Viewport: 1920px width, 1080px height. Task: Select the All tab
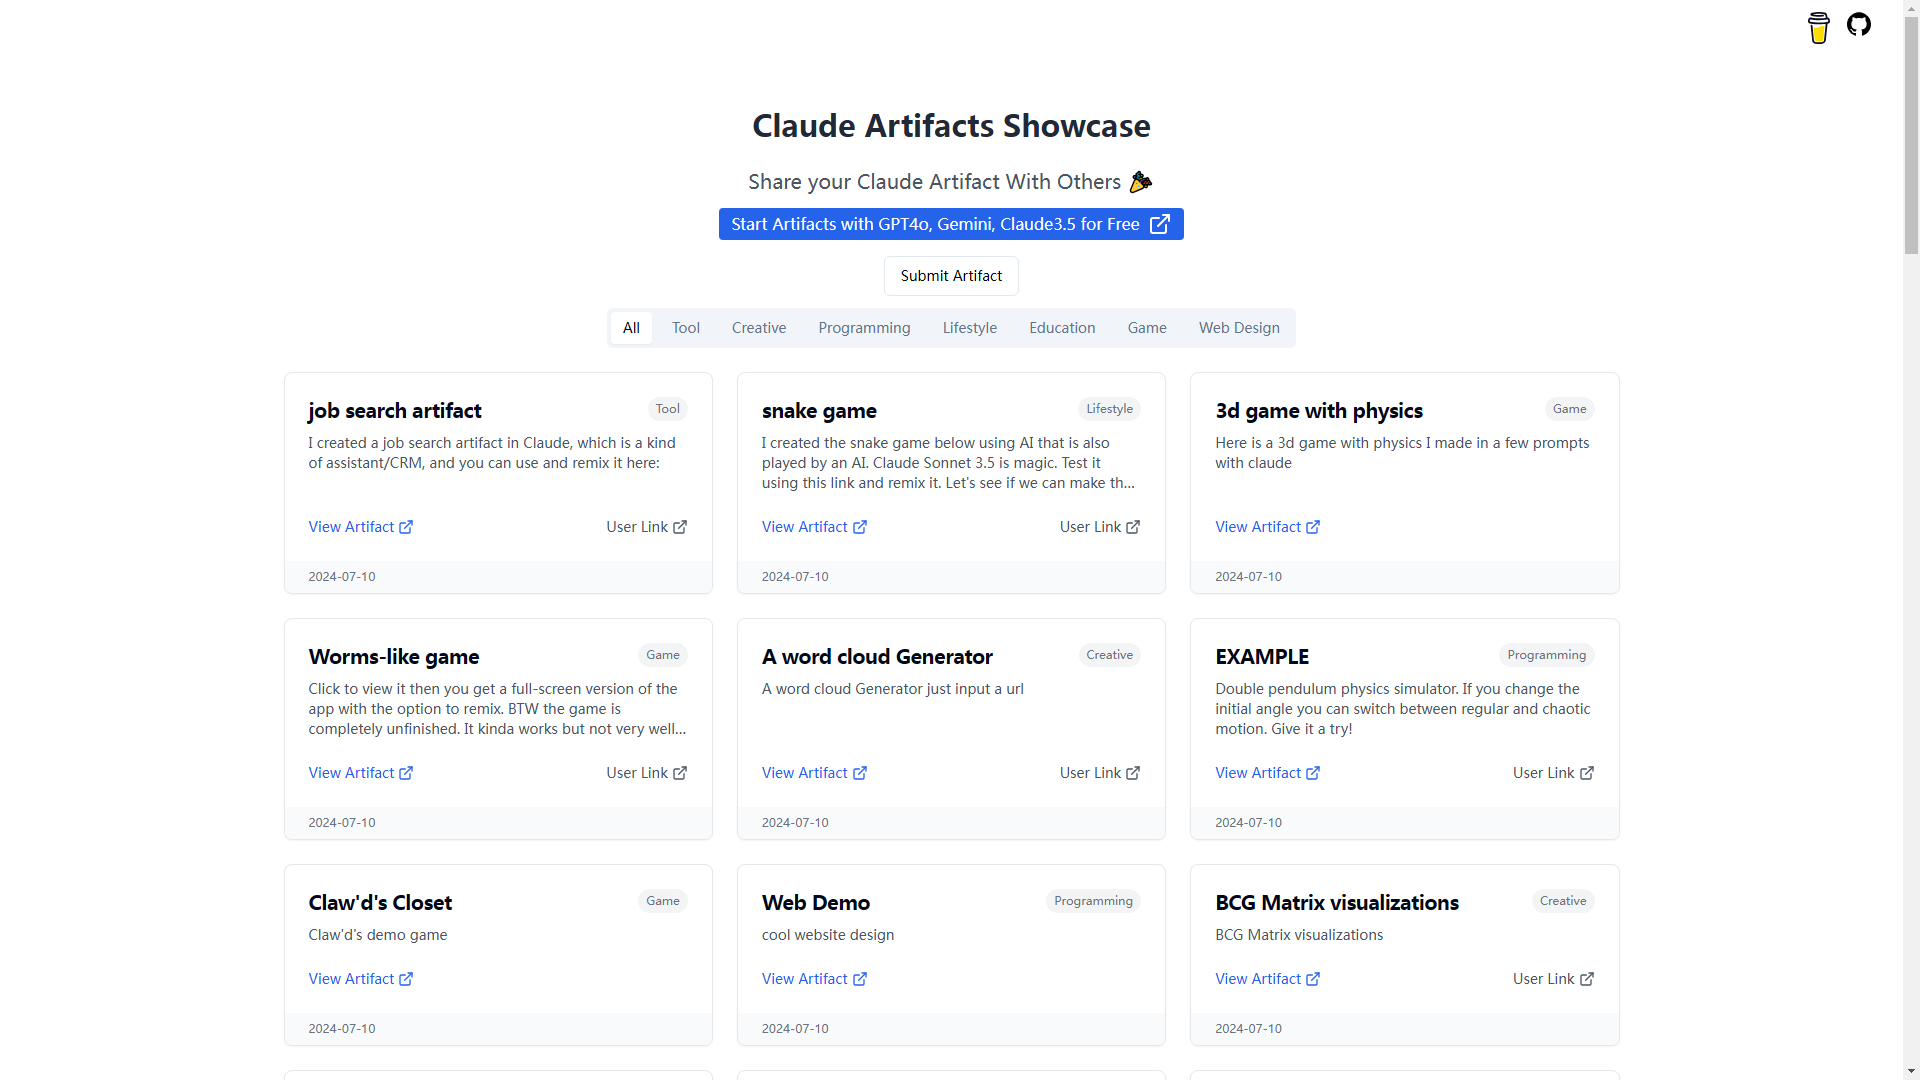click(631, 328)
